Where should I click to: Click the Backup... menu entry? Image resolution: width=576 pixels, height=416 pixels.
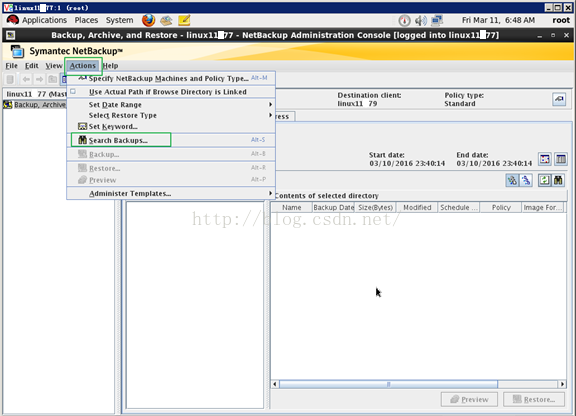pos(171,154)
